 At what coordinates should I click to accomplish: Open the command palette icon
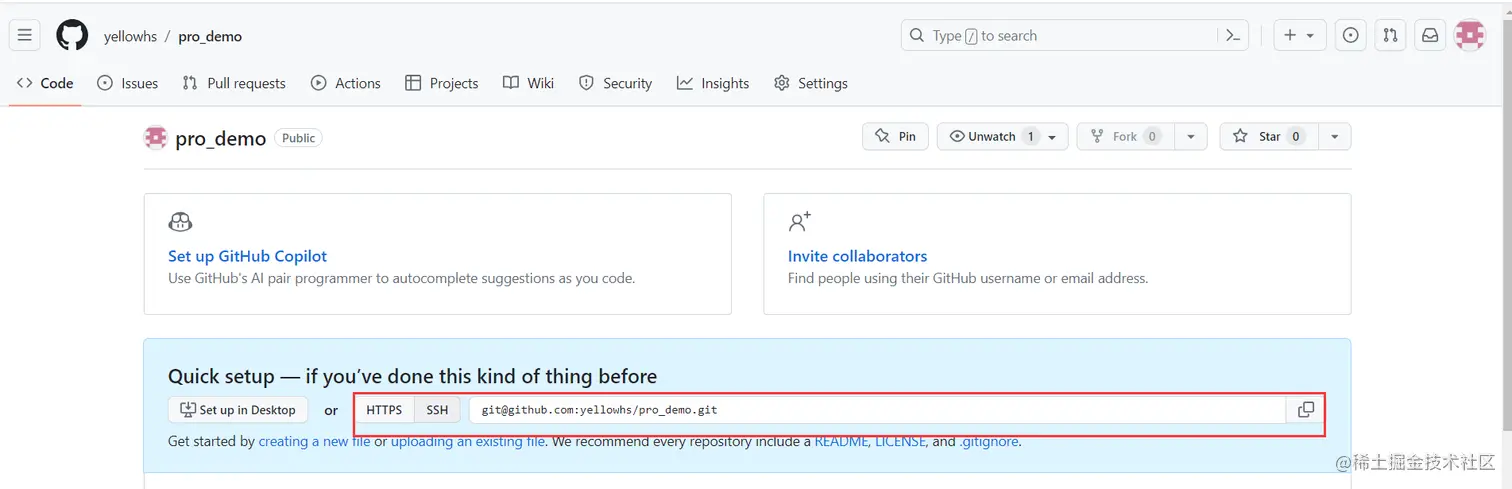tap(1233, 35)
